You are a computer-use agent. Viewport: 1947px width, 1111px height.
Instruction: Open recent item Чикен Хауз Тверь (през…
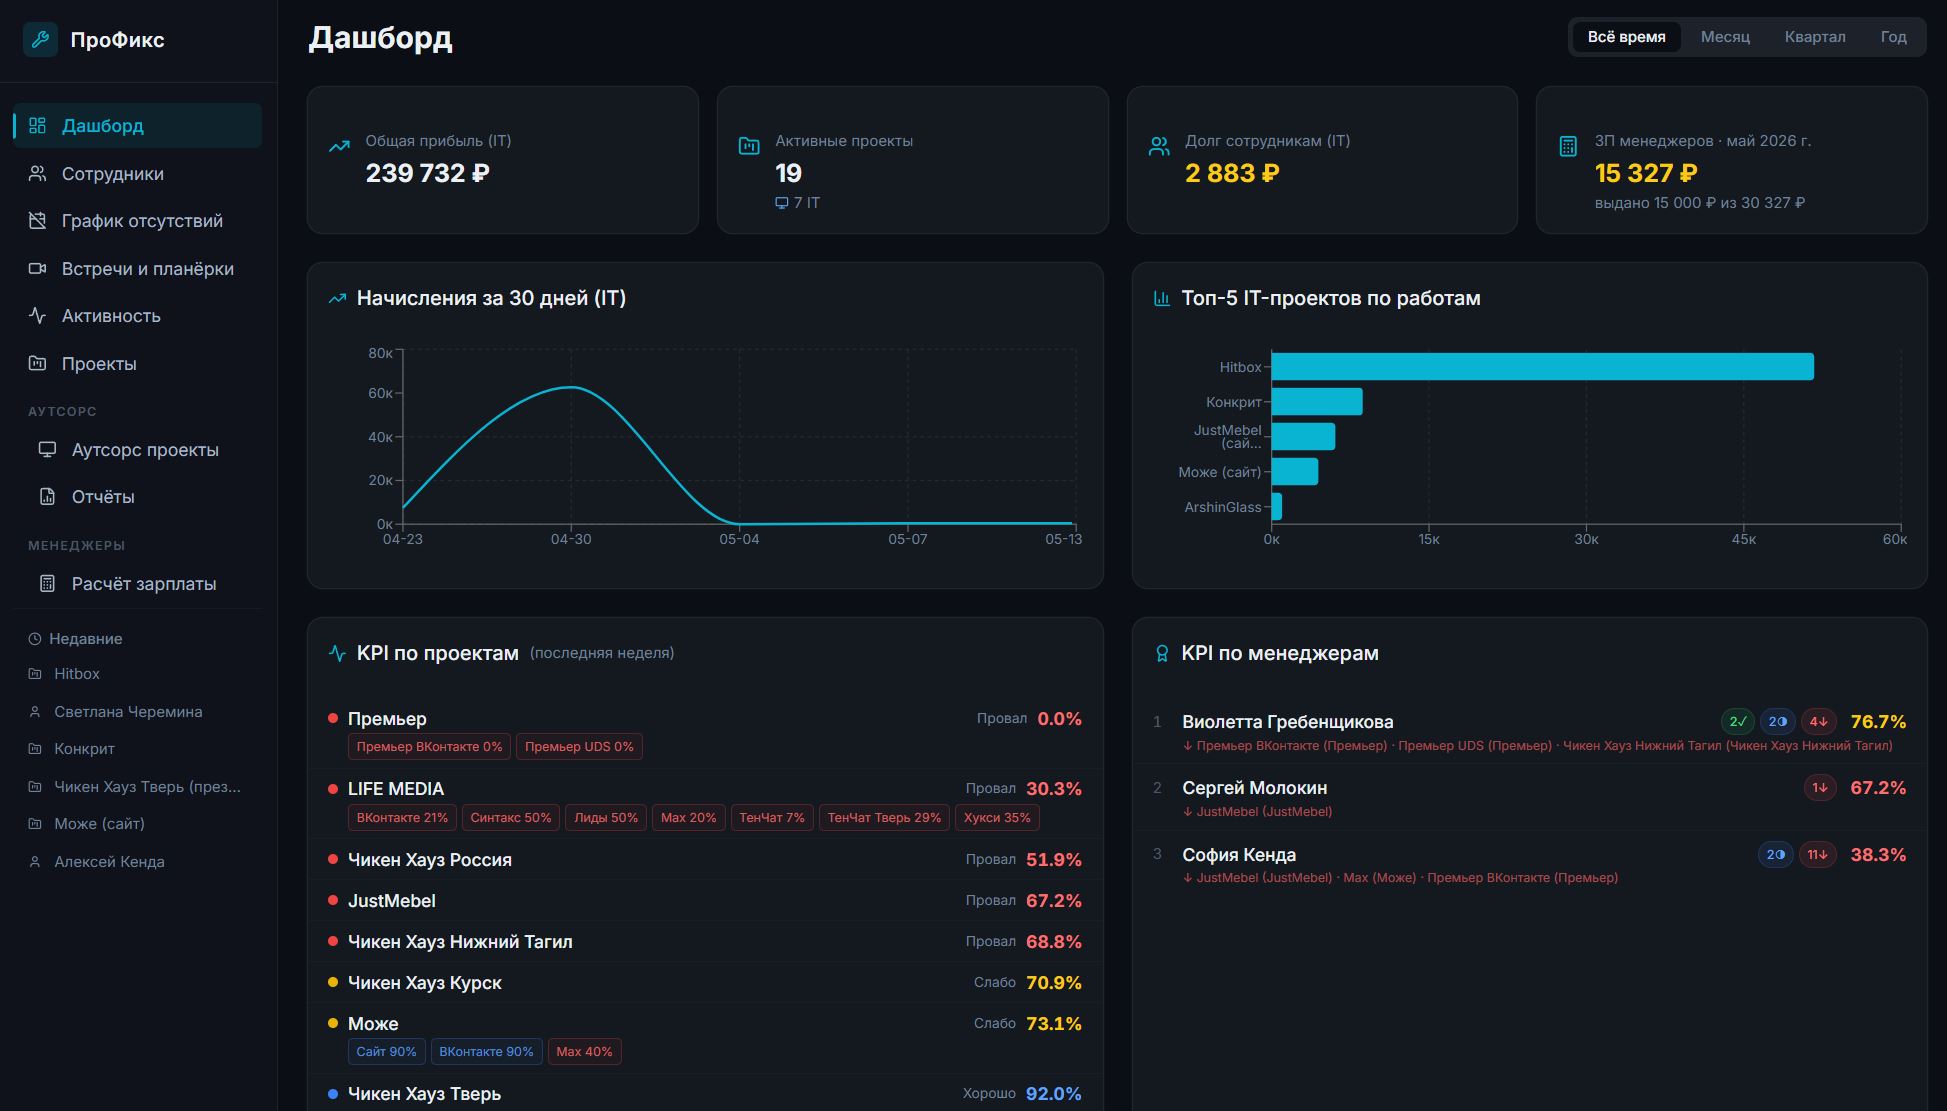coord(138,787)
